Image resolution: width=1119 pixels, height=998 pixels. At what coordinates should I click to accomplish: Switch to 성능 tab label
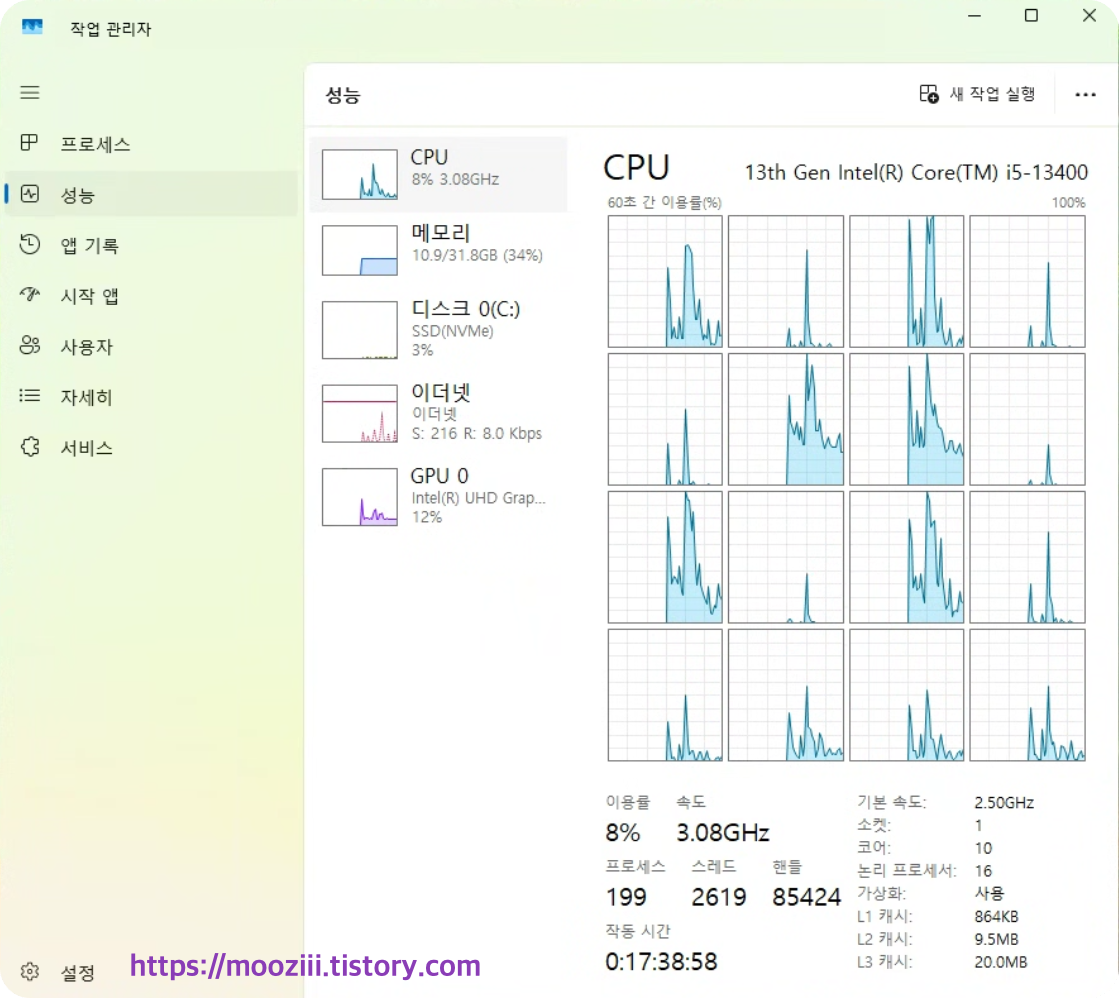(78, 195)
